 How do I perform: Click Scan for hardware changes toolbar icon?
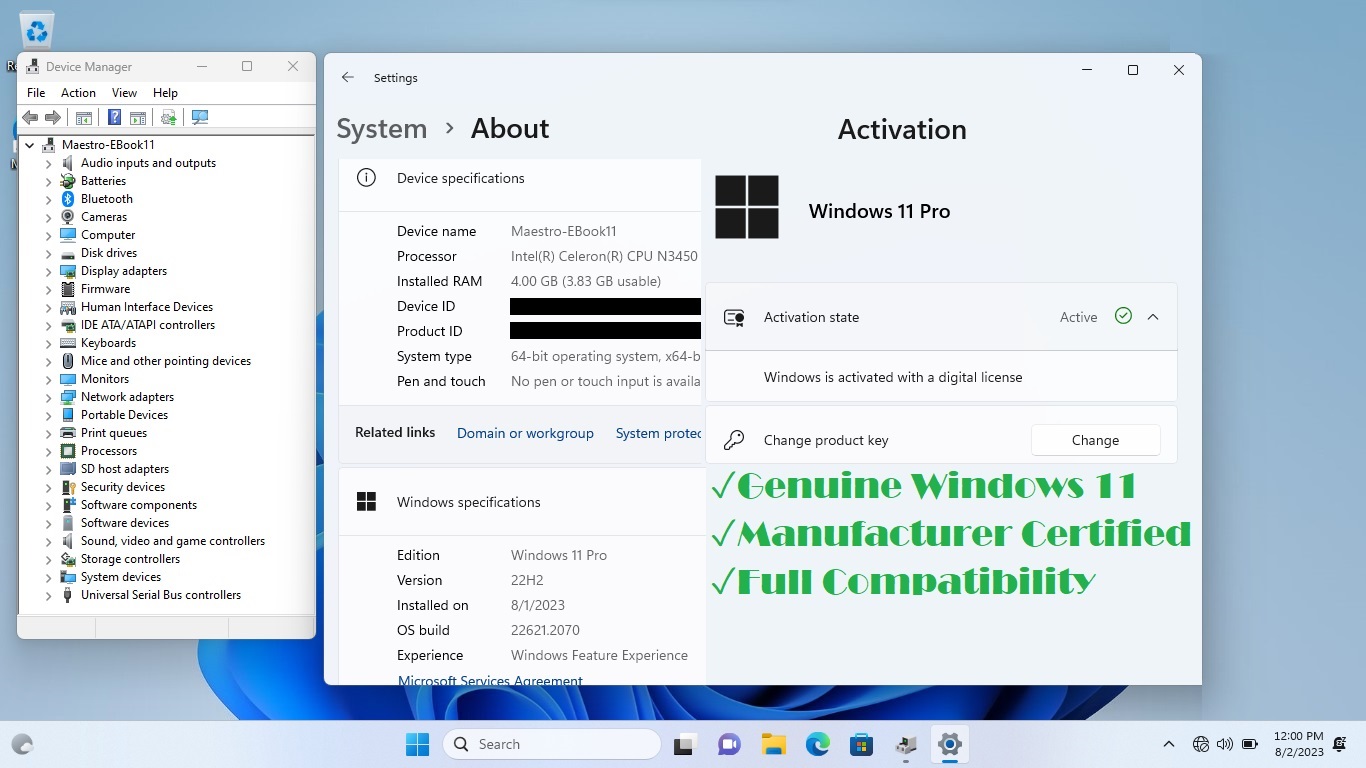200,118
